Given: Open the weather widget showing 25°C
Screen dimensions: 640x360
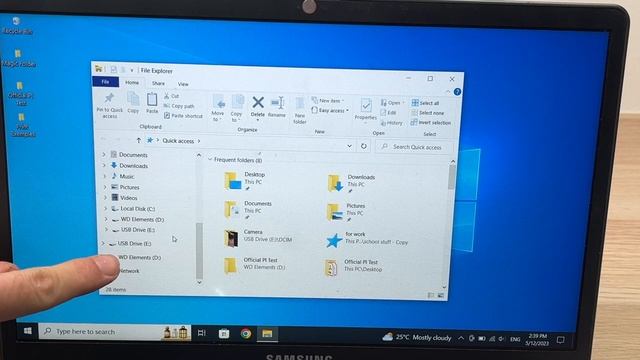Looking at the screenshot, I should point(417,337).
